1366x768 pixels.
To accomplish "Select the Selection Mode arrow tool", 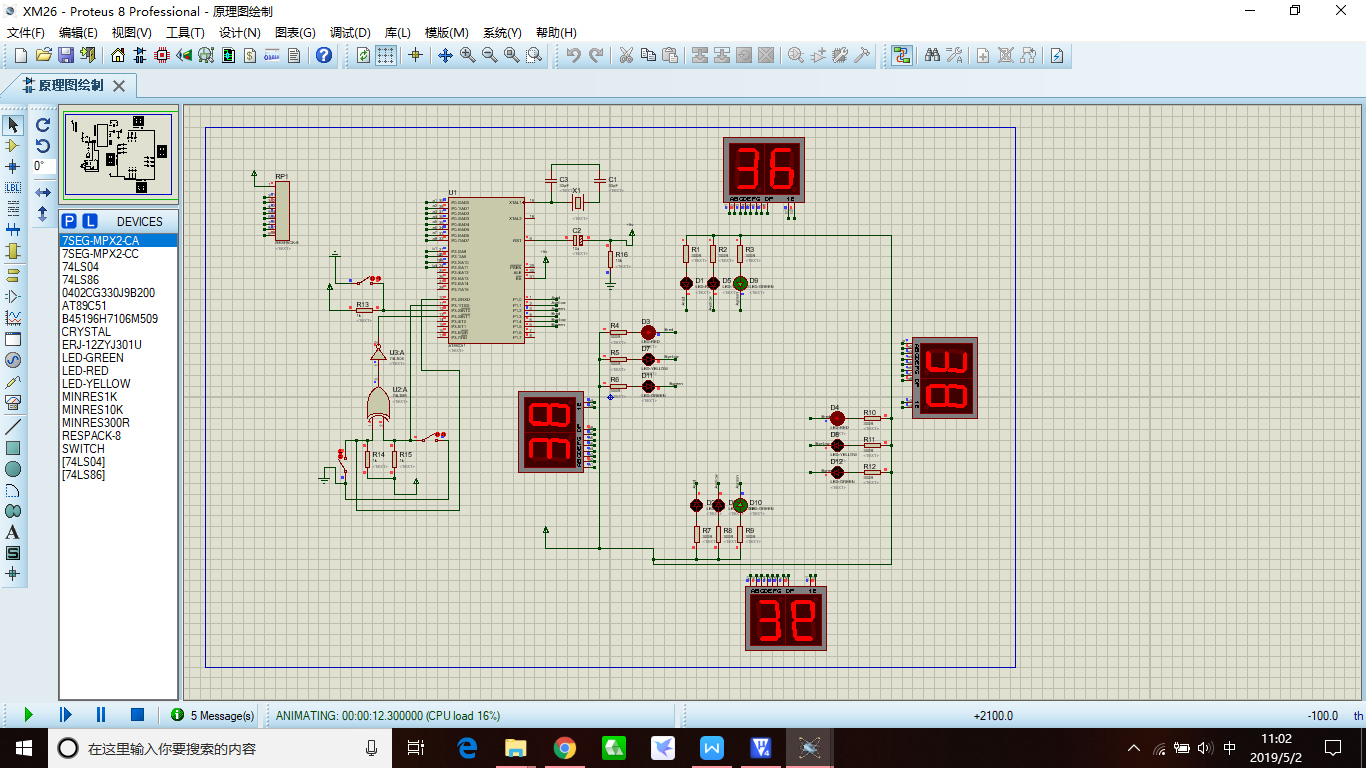I will (x=13, y=125).
